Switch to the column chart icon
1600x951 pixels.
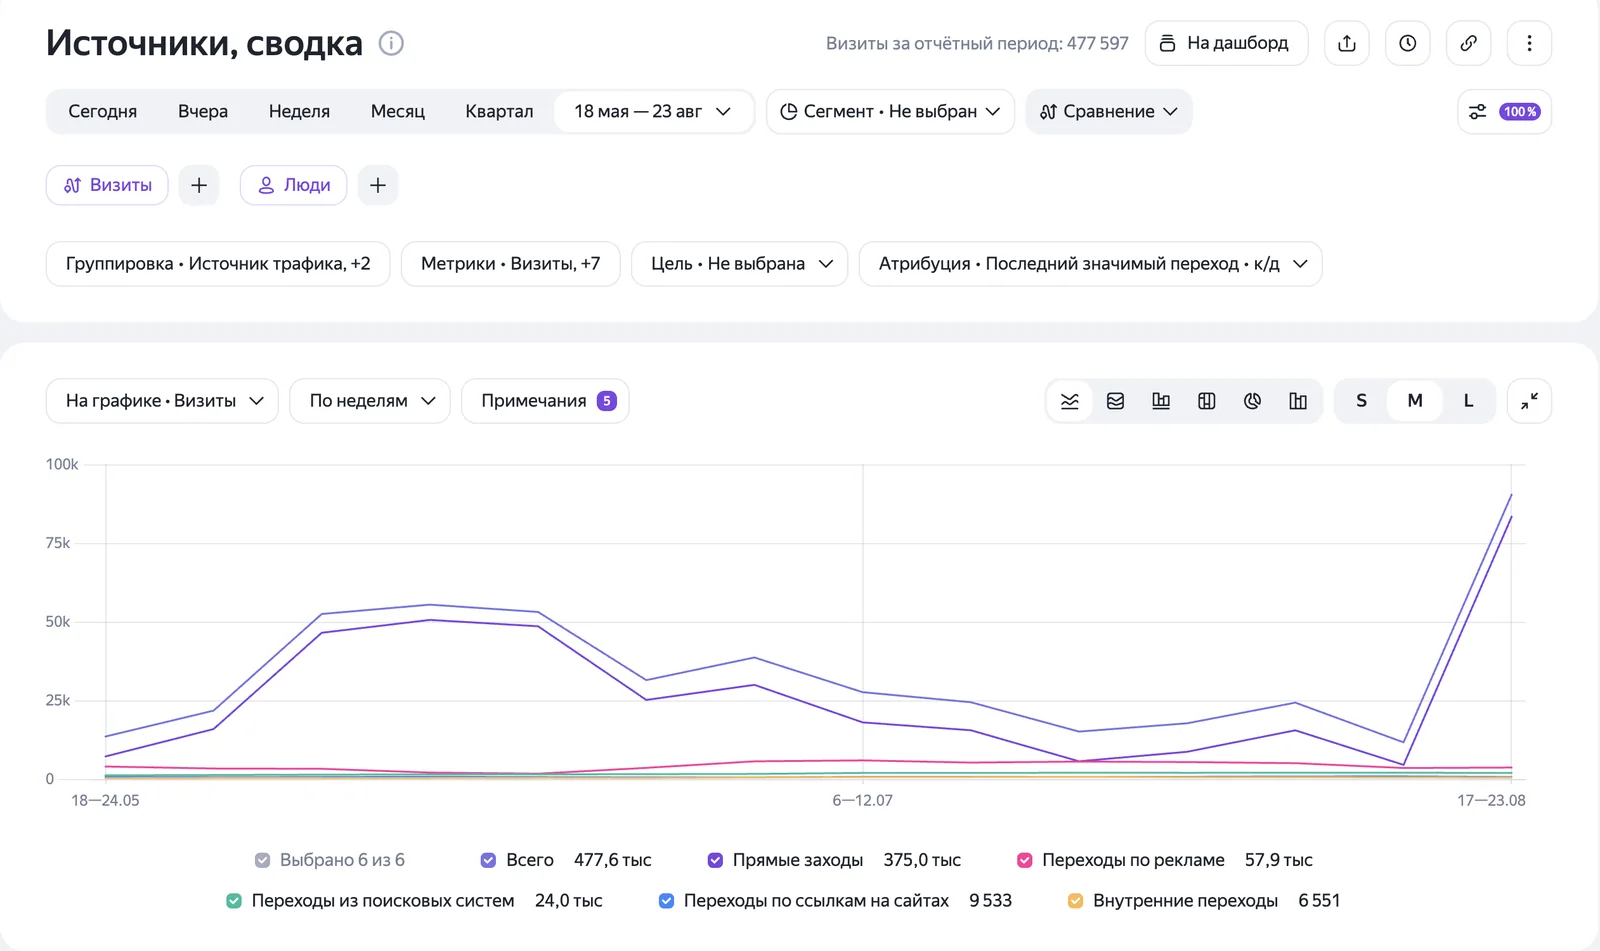pyautogui.click(x=1298, y=401)
